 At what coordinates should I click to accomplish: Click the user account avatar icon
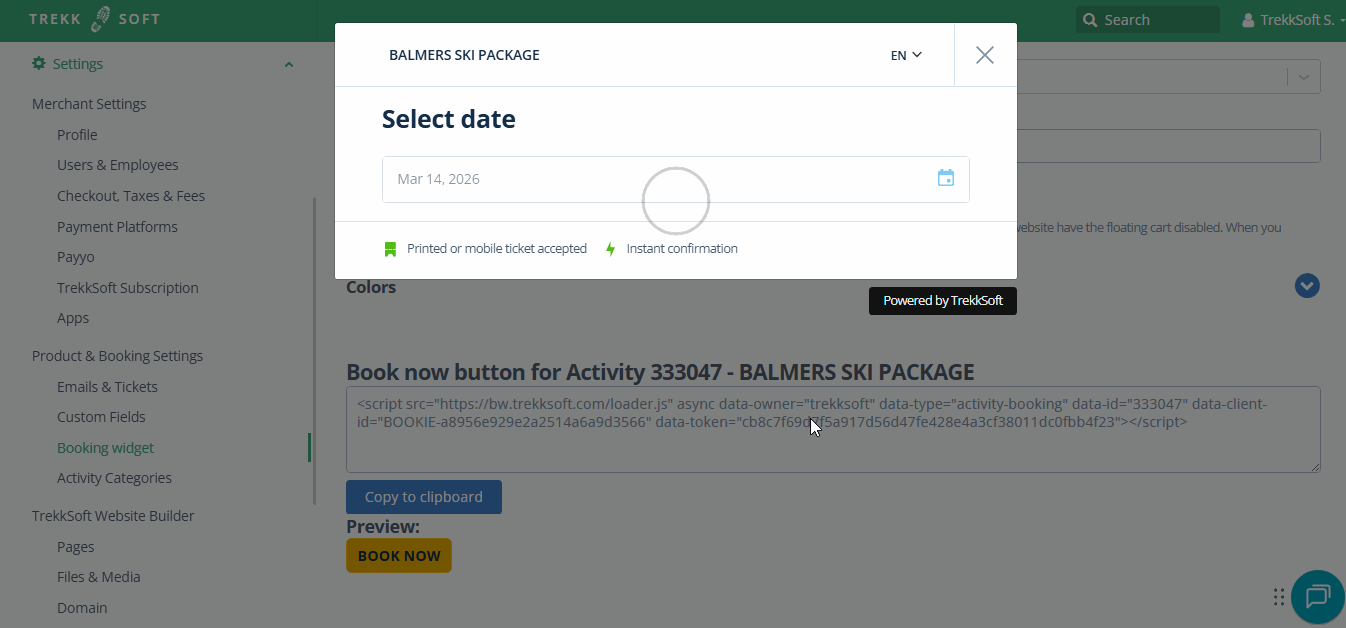(x=1248, y=20)
